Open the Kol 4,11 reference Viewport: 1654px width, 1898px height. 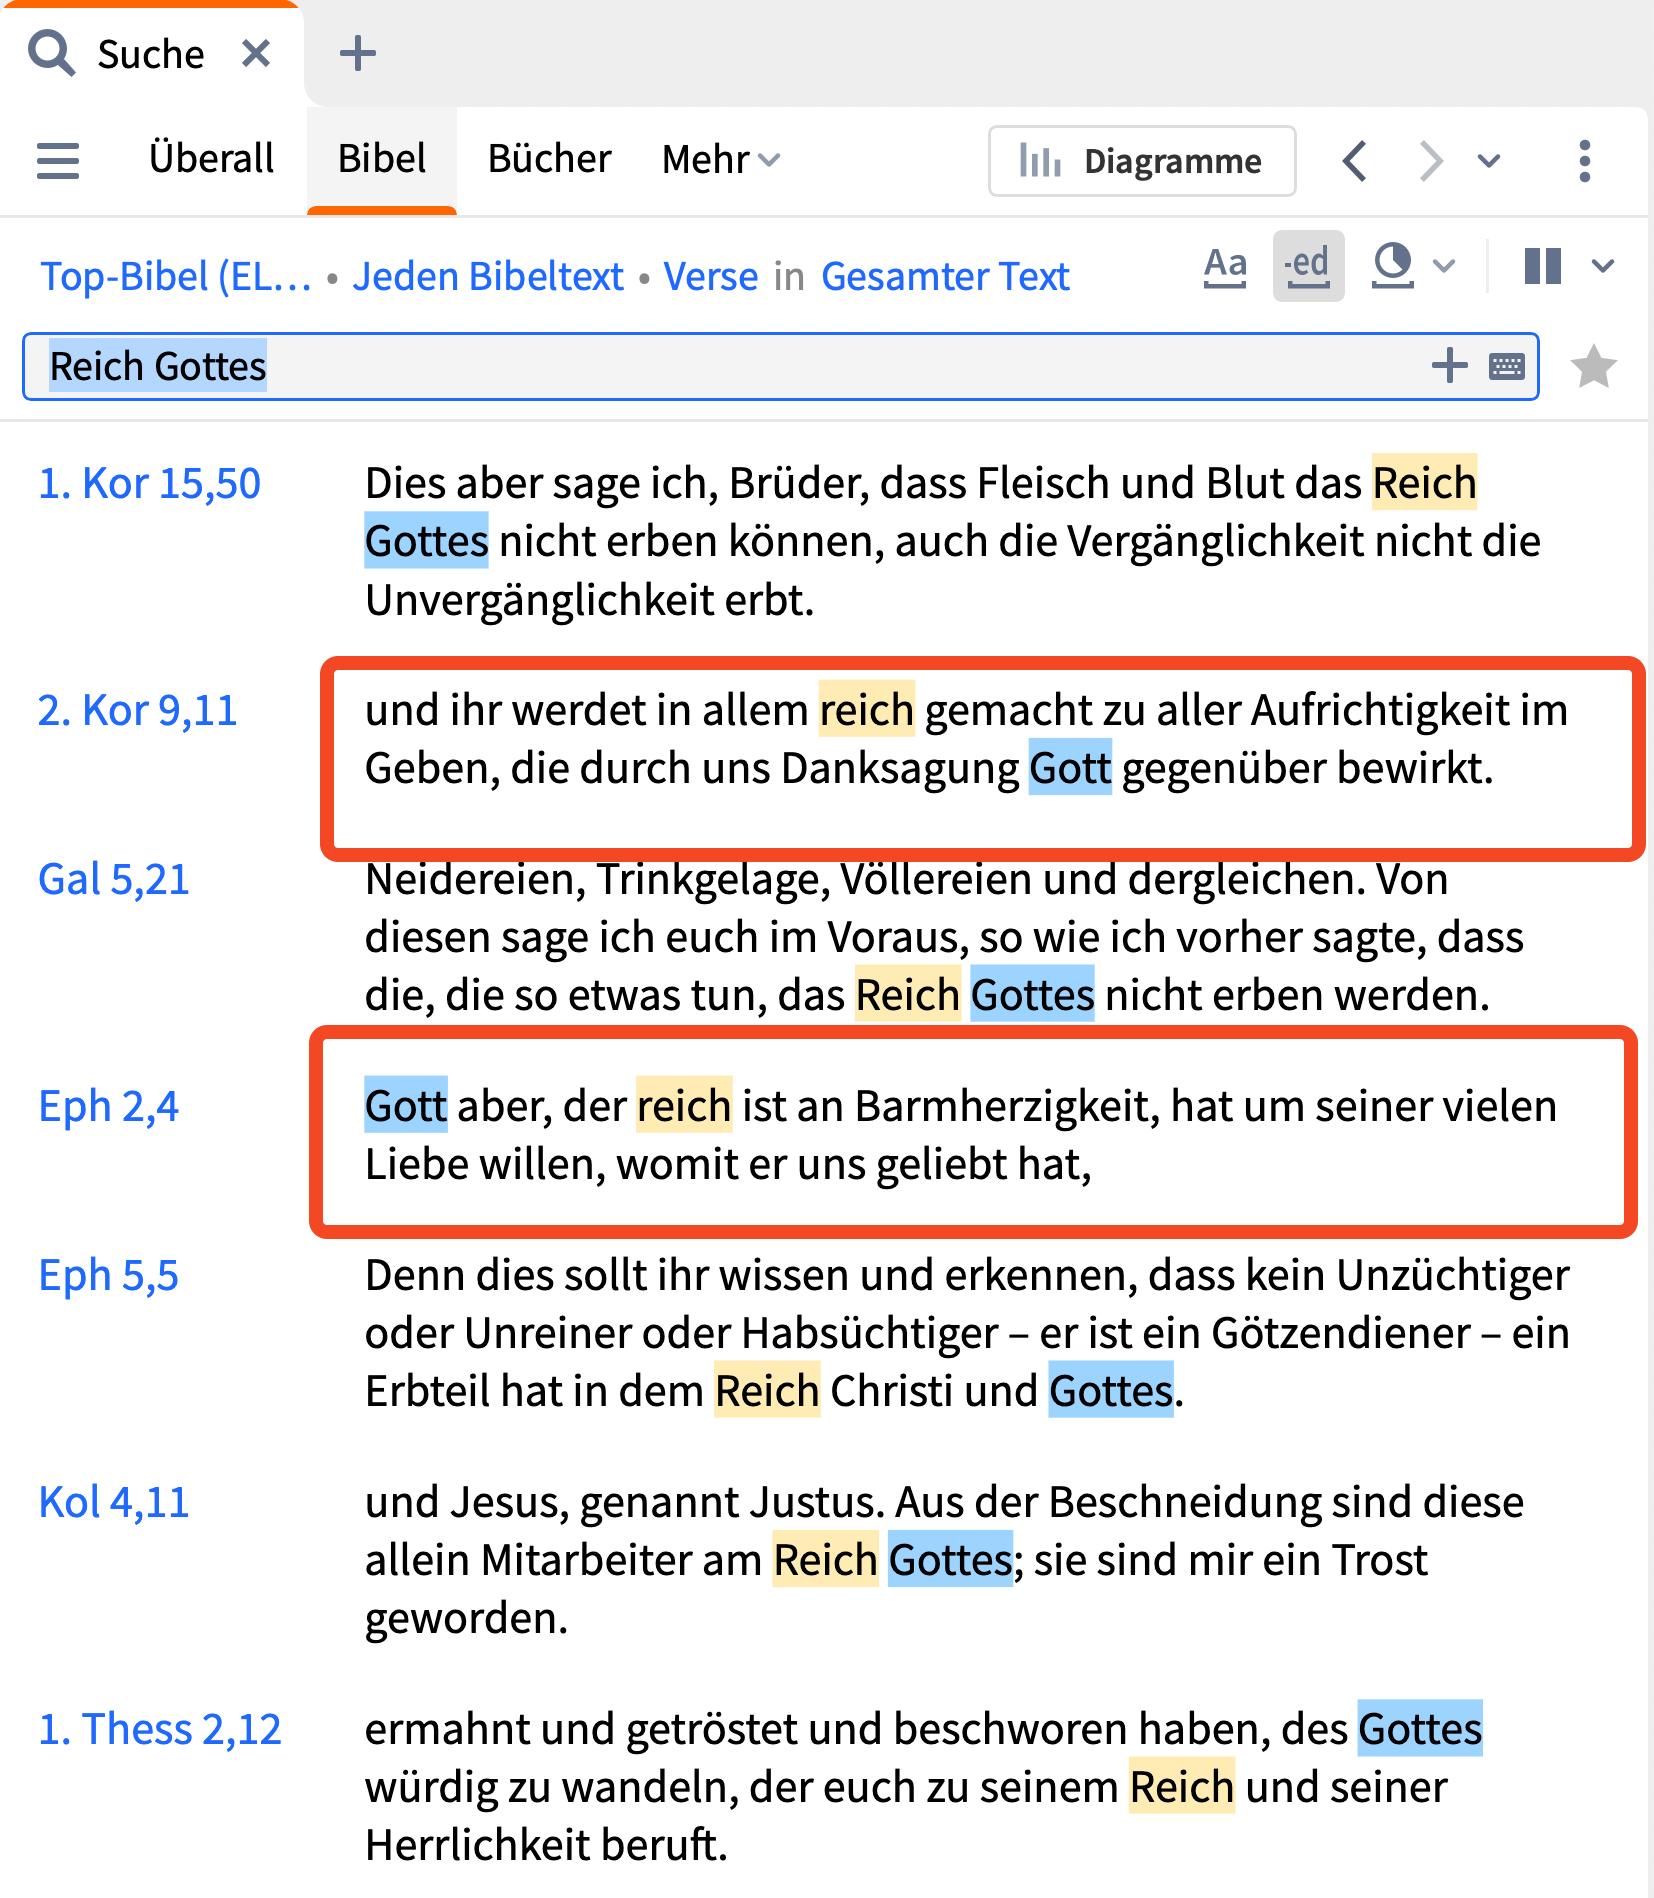click(x=113, y=1502)
